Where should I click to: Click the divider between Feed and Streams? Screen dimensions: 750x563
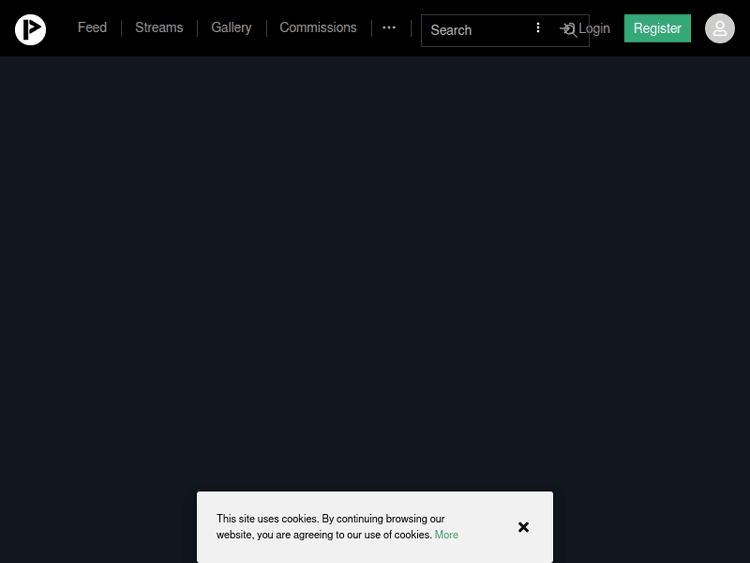point(121,28)
